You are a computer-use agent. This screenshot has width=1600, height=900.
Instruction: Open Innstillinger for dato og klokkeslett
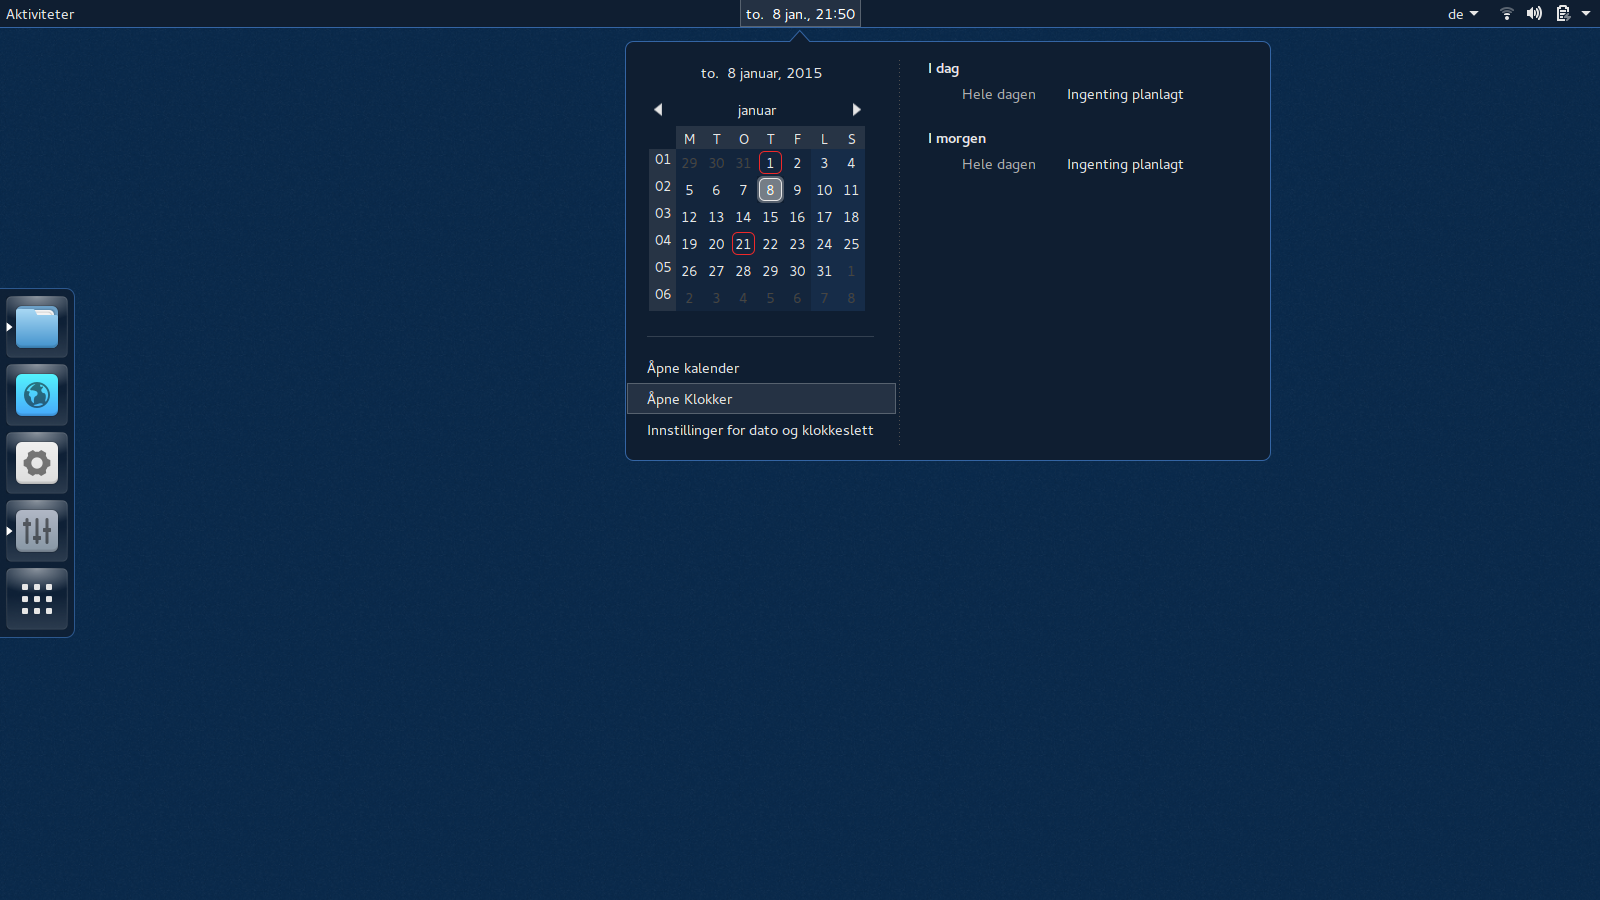coord(760,430)
